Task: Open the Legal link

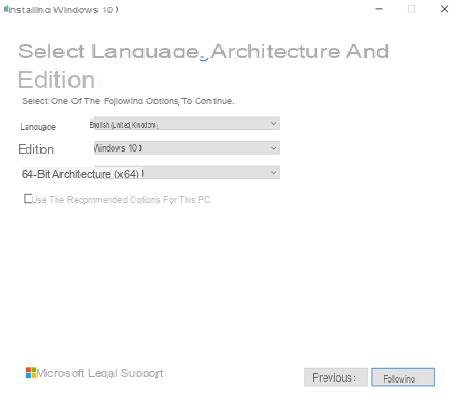Action: [103, 373]
